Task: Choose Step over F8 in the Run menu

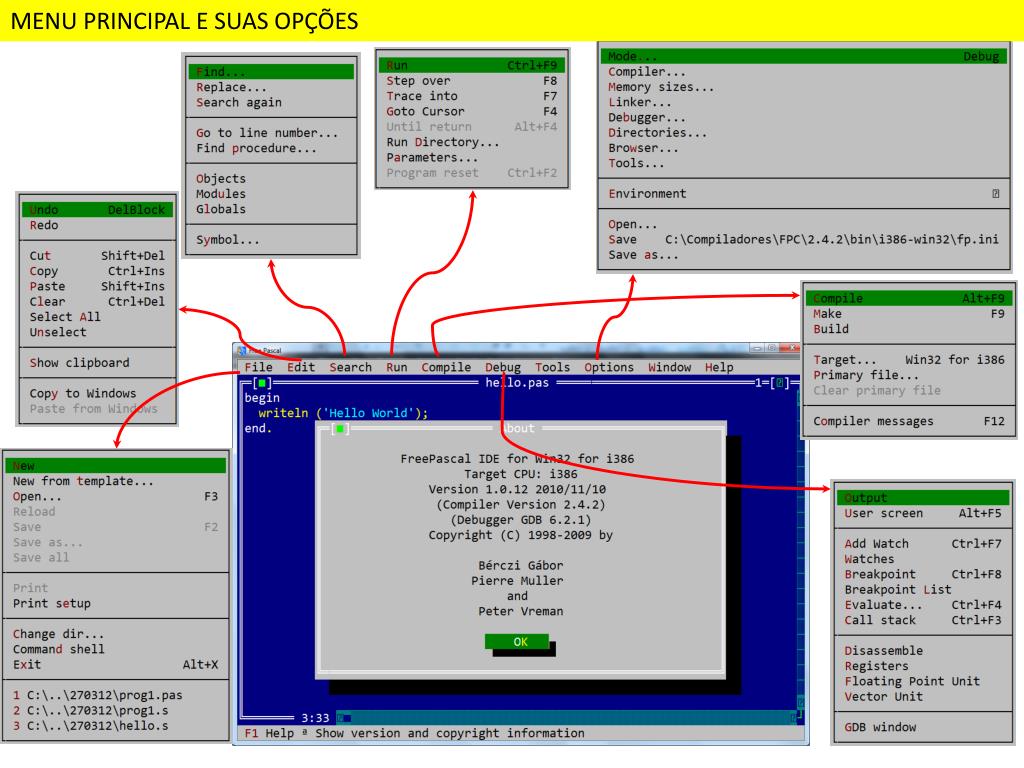Action: click(472, 81)
